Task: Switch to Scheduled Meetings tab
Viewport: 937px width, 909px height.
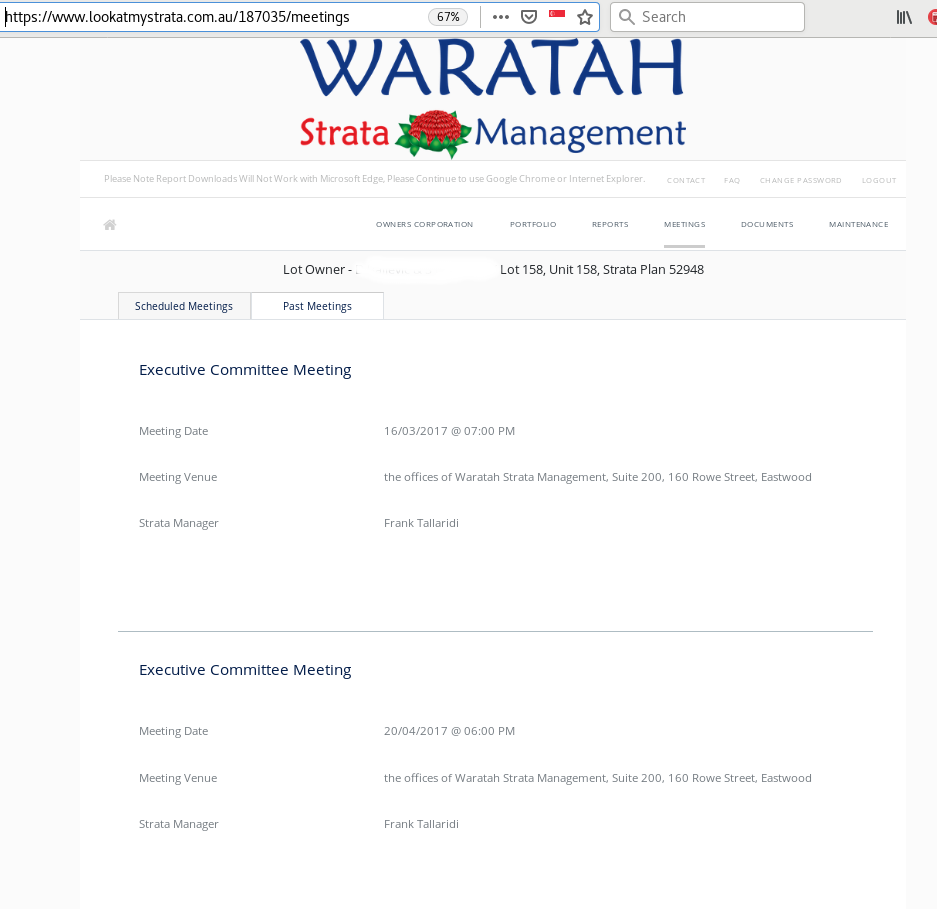Action: [x=184, y=306]
